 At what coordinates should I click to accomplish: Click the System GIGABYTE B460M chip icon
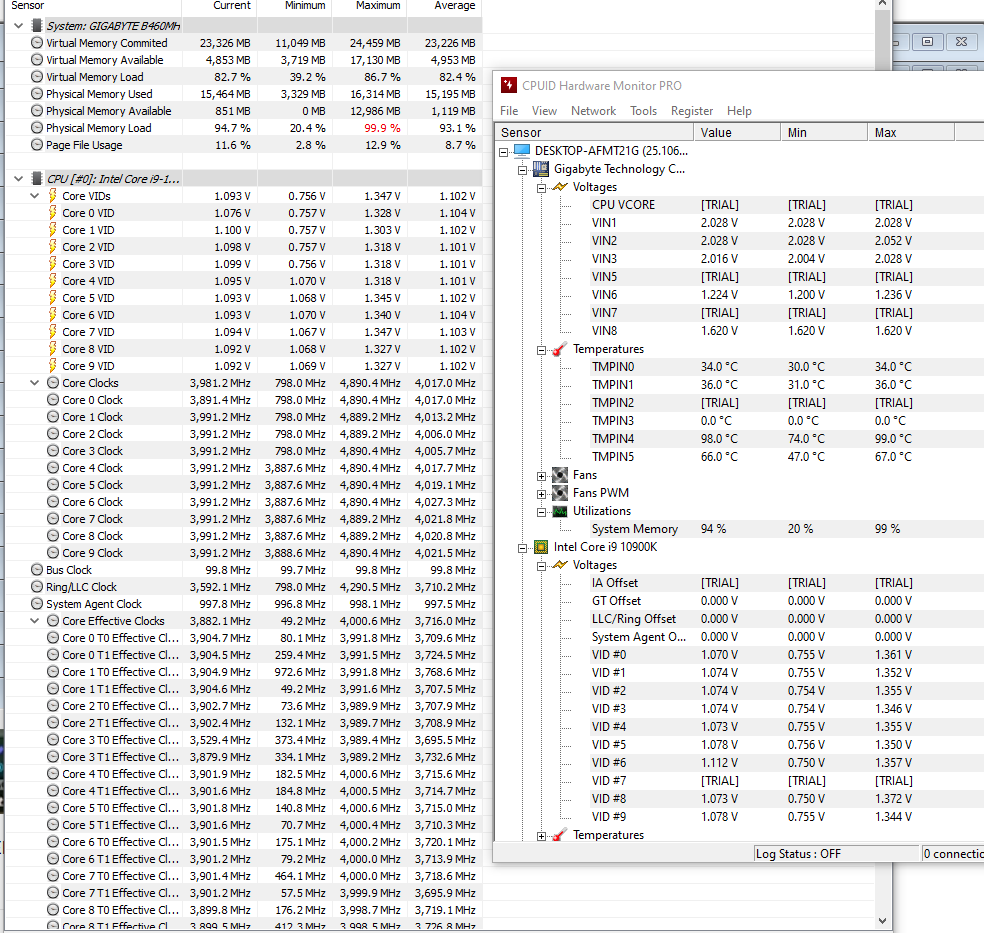(x=37, y=26)
